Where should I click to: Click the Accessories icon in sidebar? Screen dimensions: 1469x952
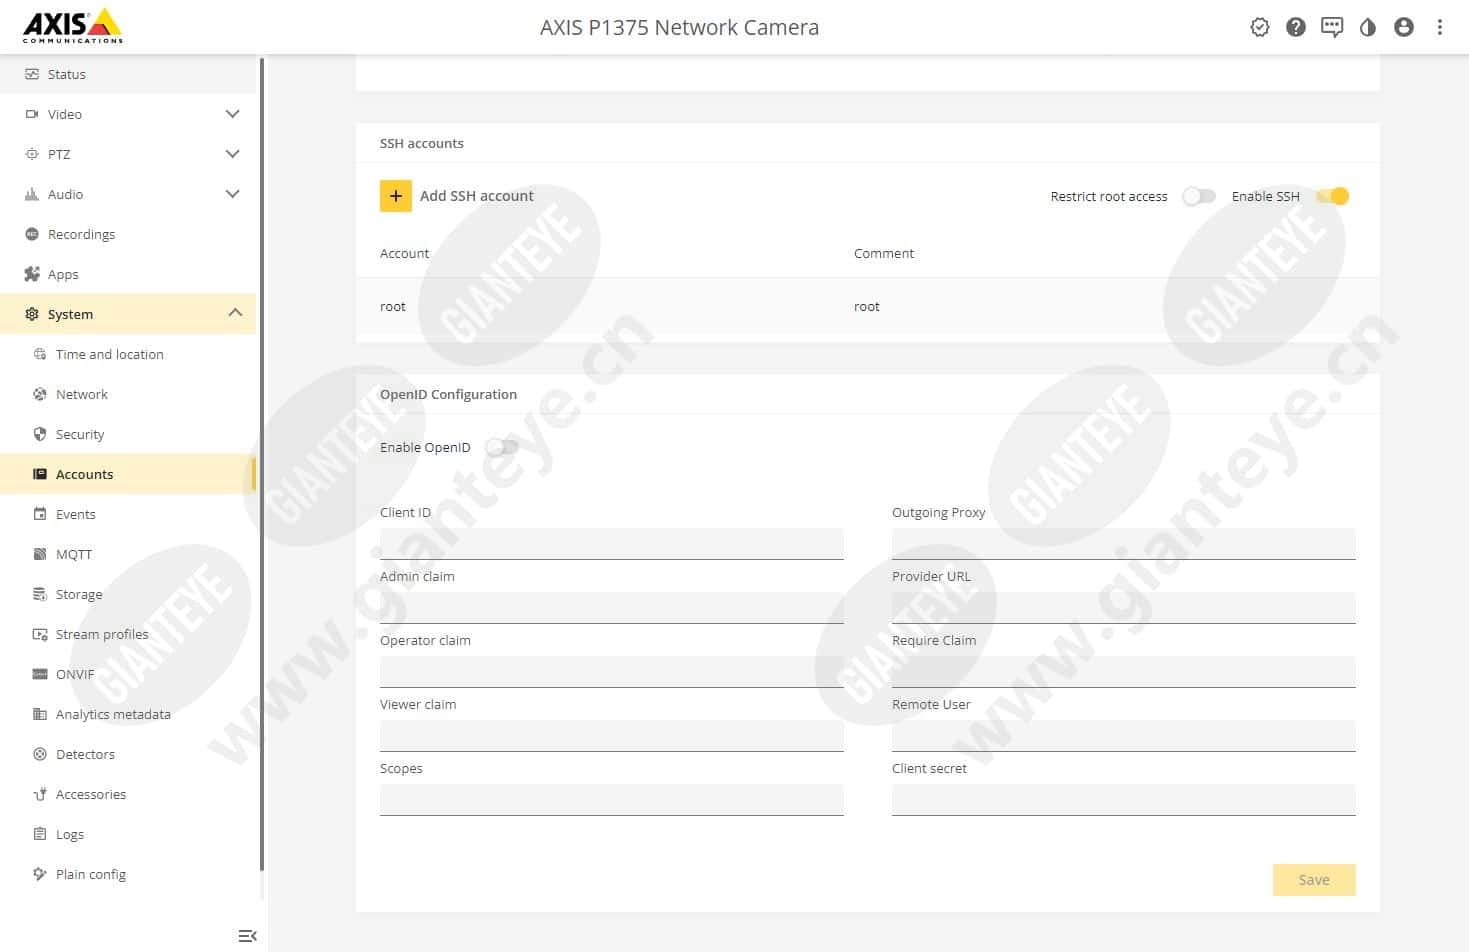[x=40, y=794]
